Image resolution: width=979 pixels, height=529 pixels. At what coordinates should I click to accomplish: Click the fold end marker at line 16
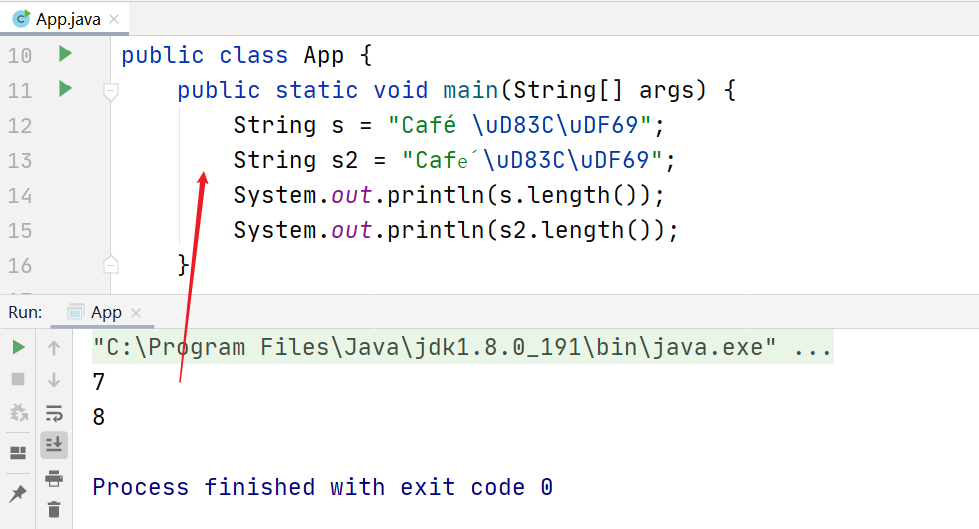tap(111, 265)
